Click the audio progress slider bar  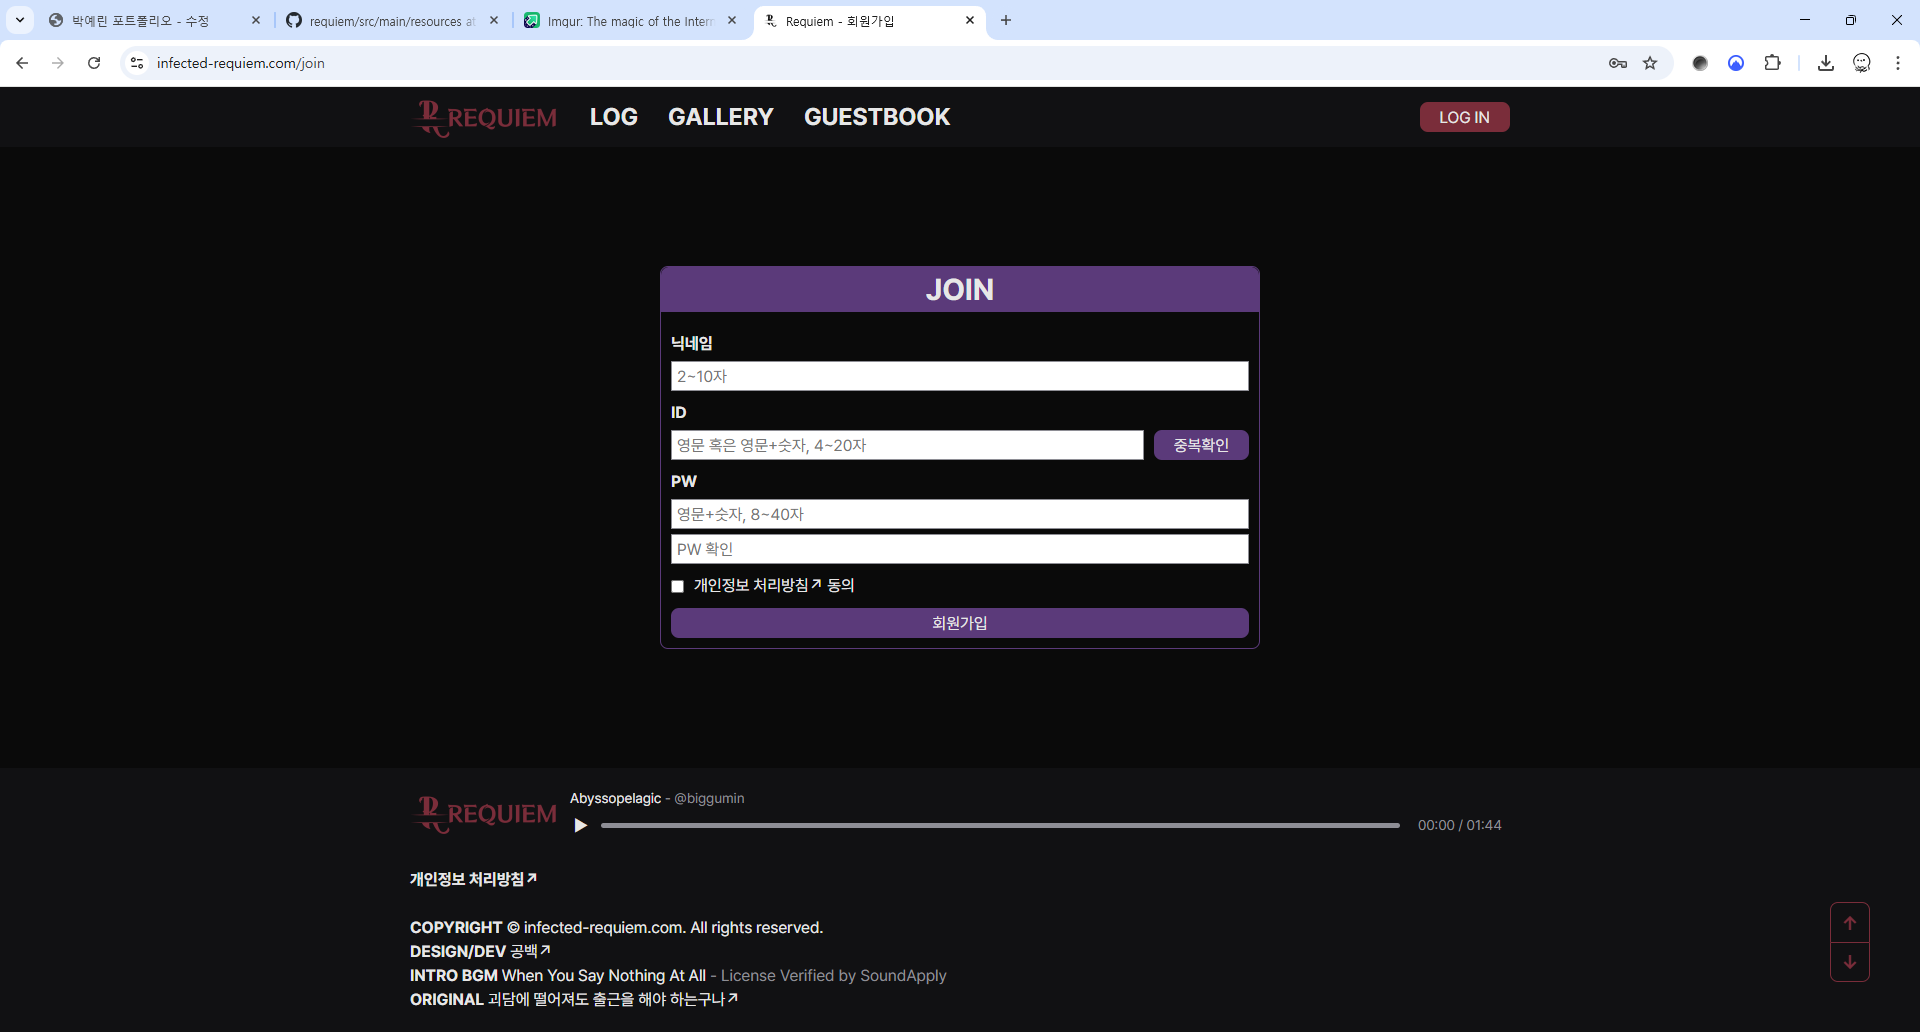(1000, 826)
